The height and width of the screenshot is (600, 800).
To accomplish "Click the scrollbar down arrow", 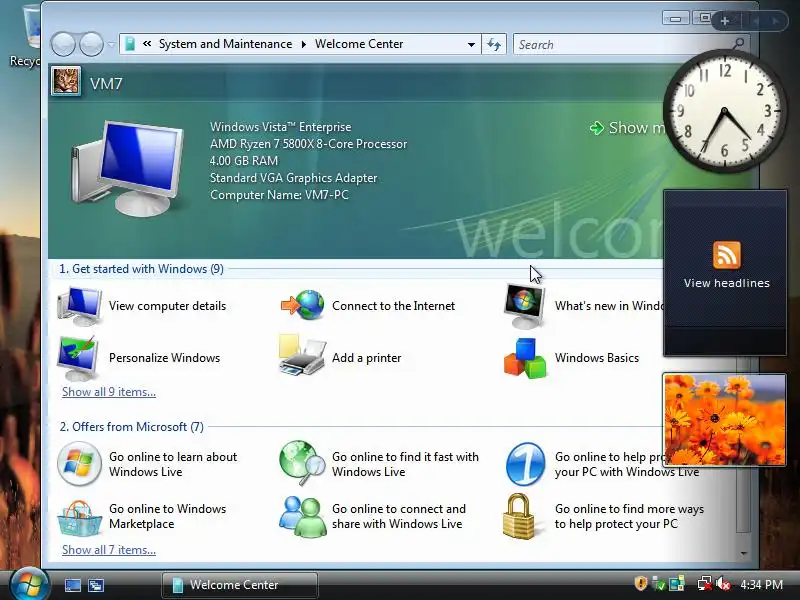I will (743, 553).
